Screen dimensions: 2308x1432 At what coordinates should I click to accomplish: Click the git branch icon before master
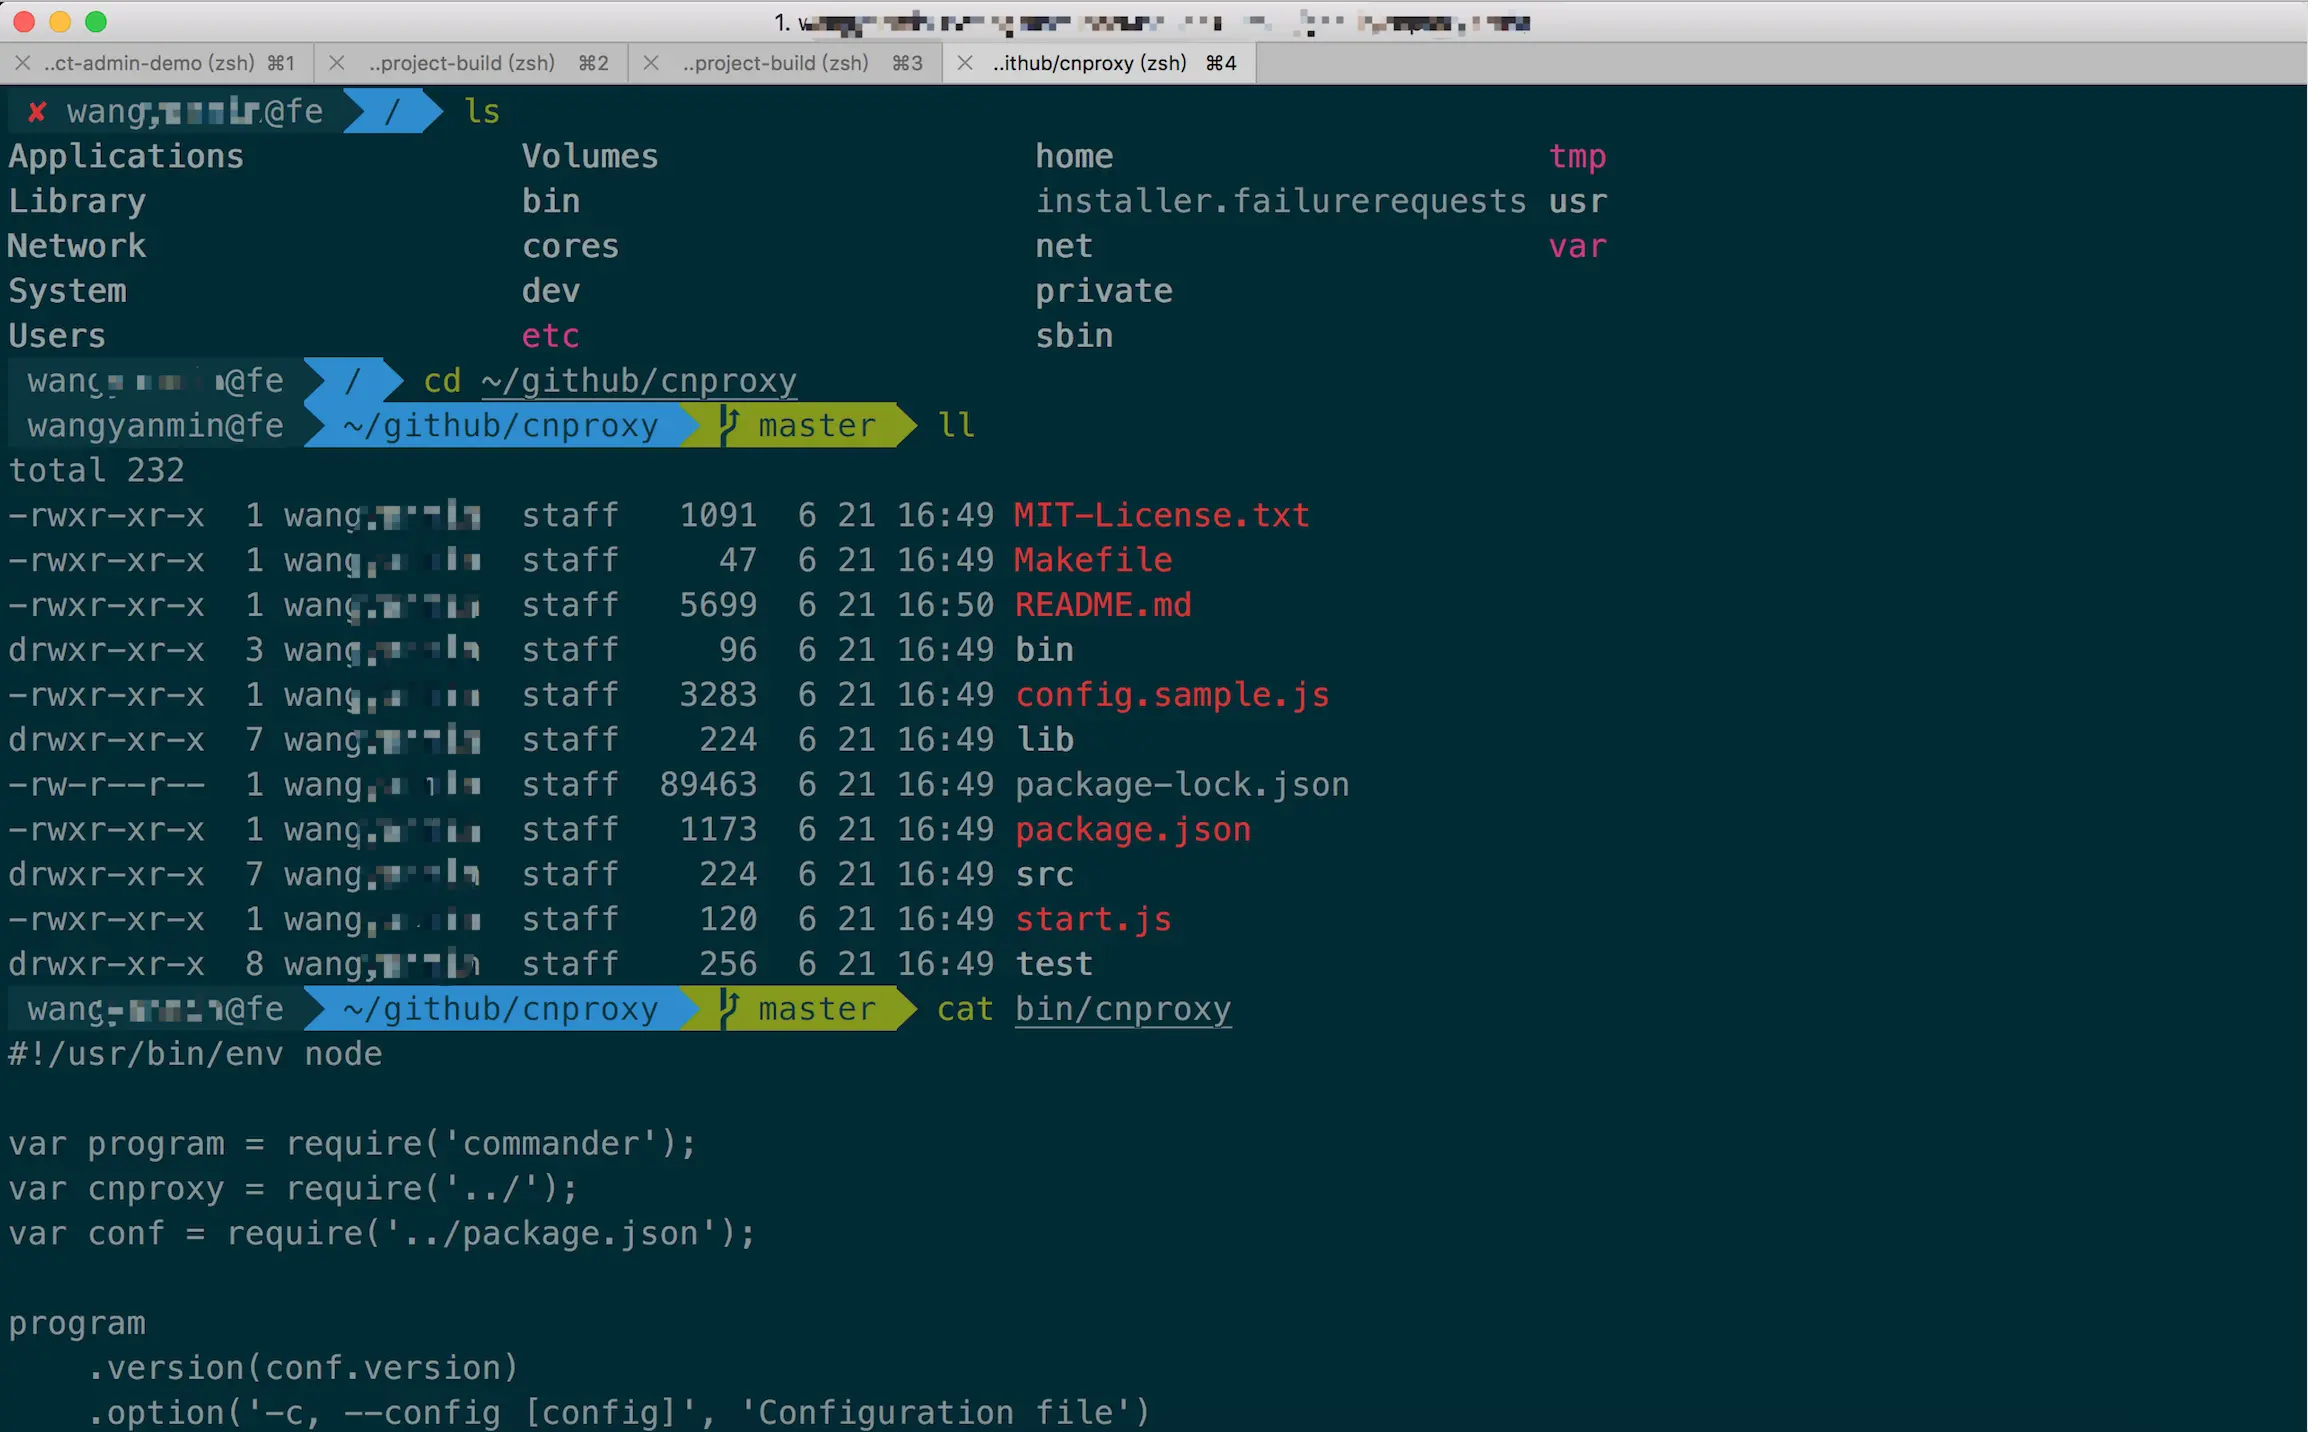730,425
